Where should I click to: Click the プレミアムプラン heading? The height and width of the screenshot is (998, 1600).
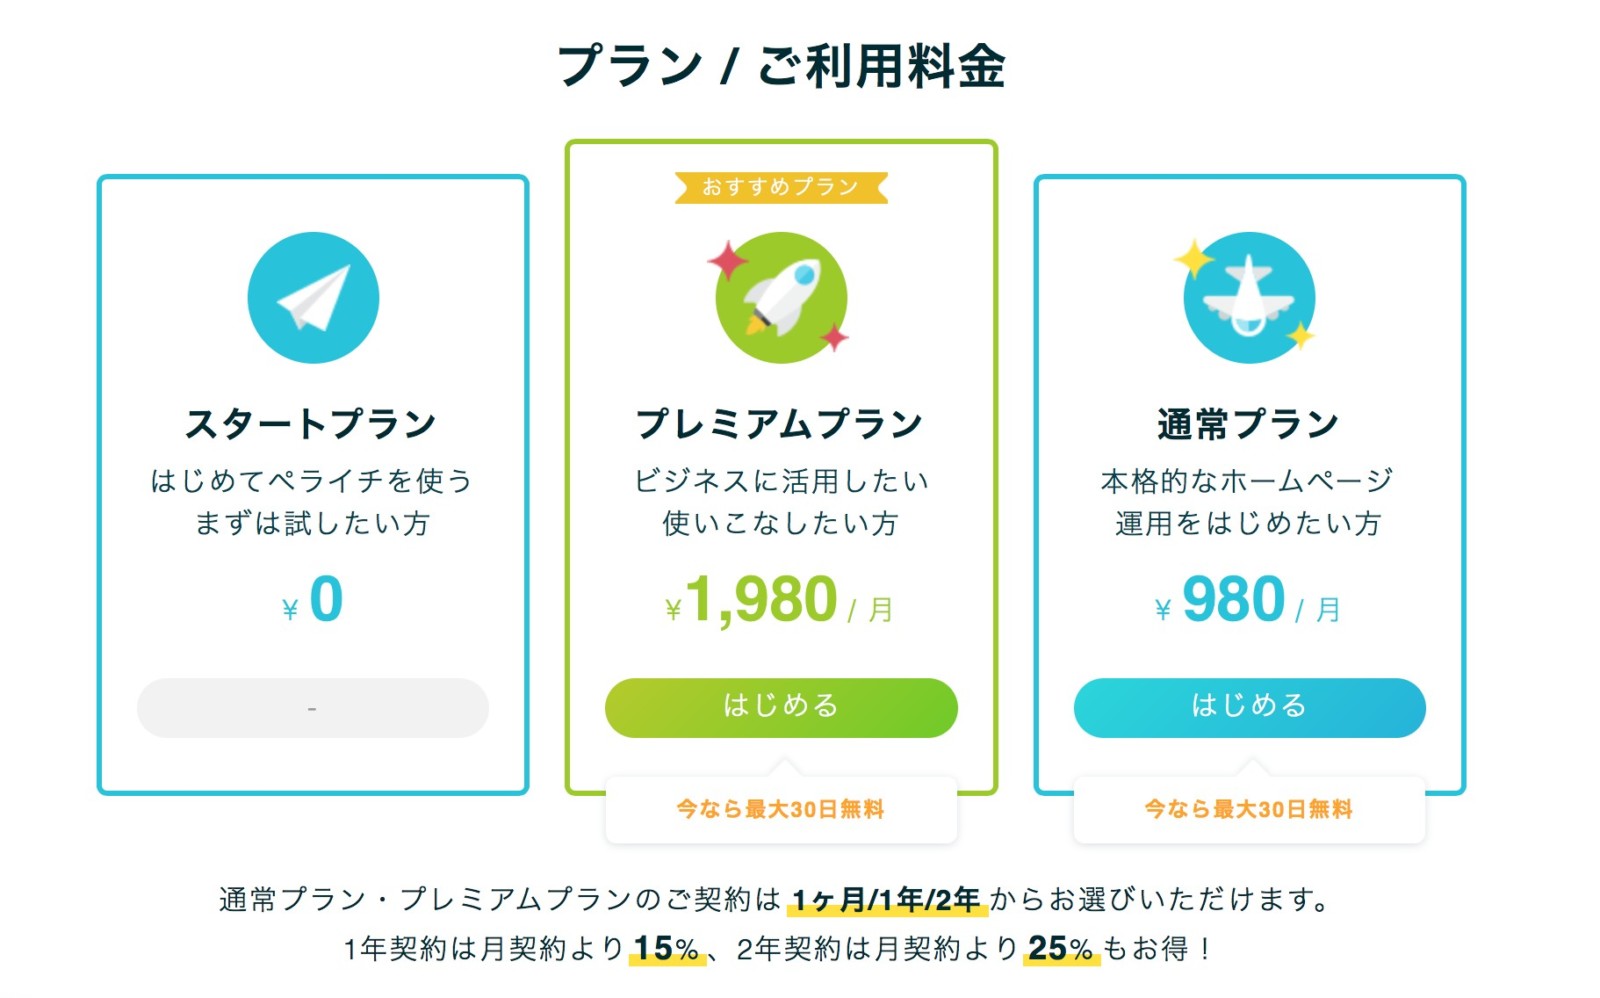[780, 424]
